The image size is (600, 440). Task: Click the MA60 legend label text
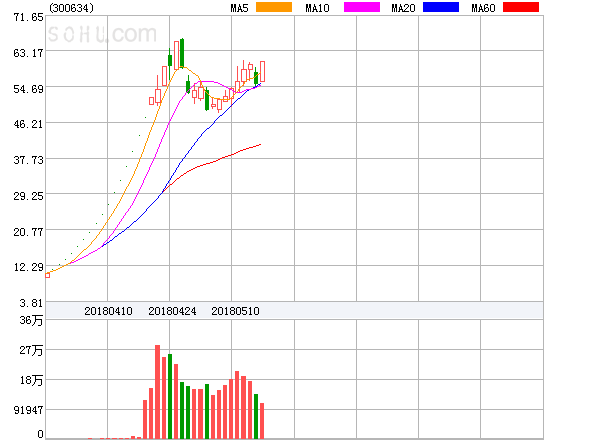point(483,8)
